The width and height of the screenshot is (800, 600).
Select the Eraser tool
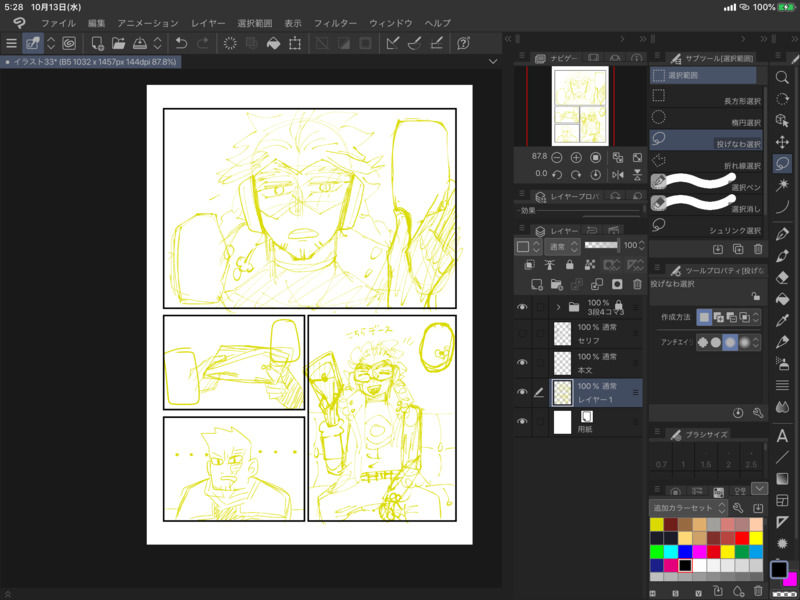point(782,278)
